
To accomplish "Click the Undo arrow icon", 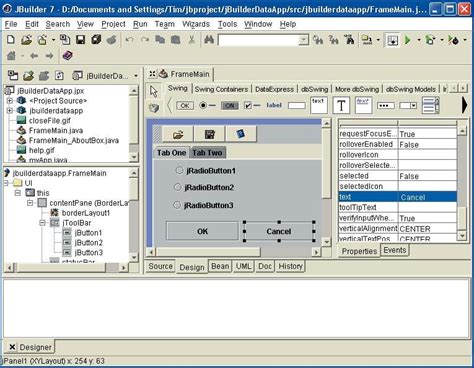I will (129, 40).
